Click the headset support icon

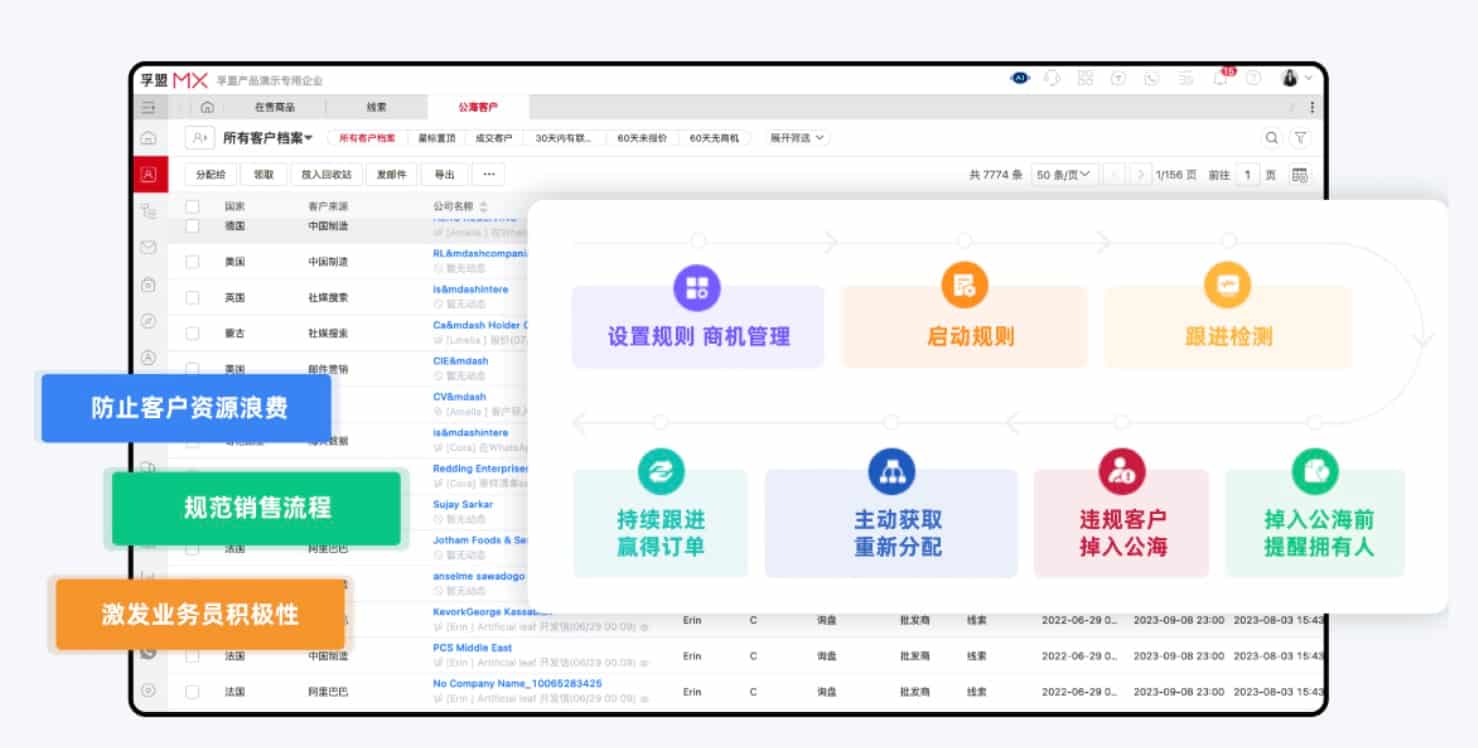[1051, 79]
